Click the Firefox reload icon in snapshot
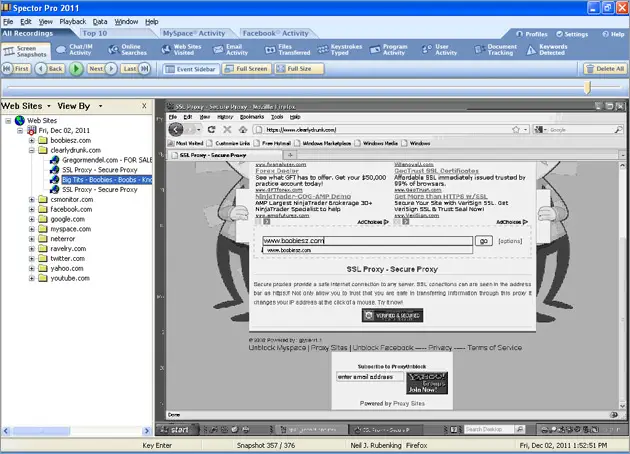 pos(211,129)
